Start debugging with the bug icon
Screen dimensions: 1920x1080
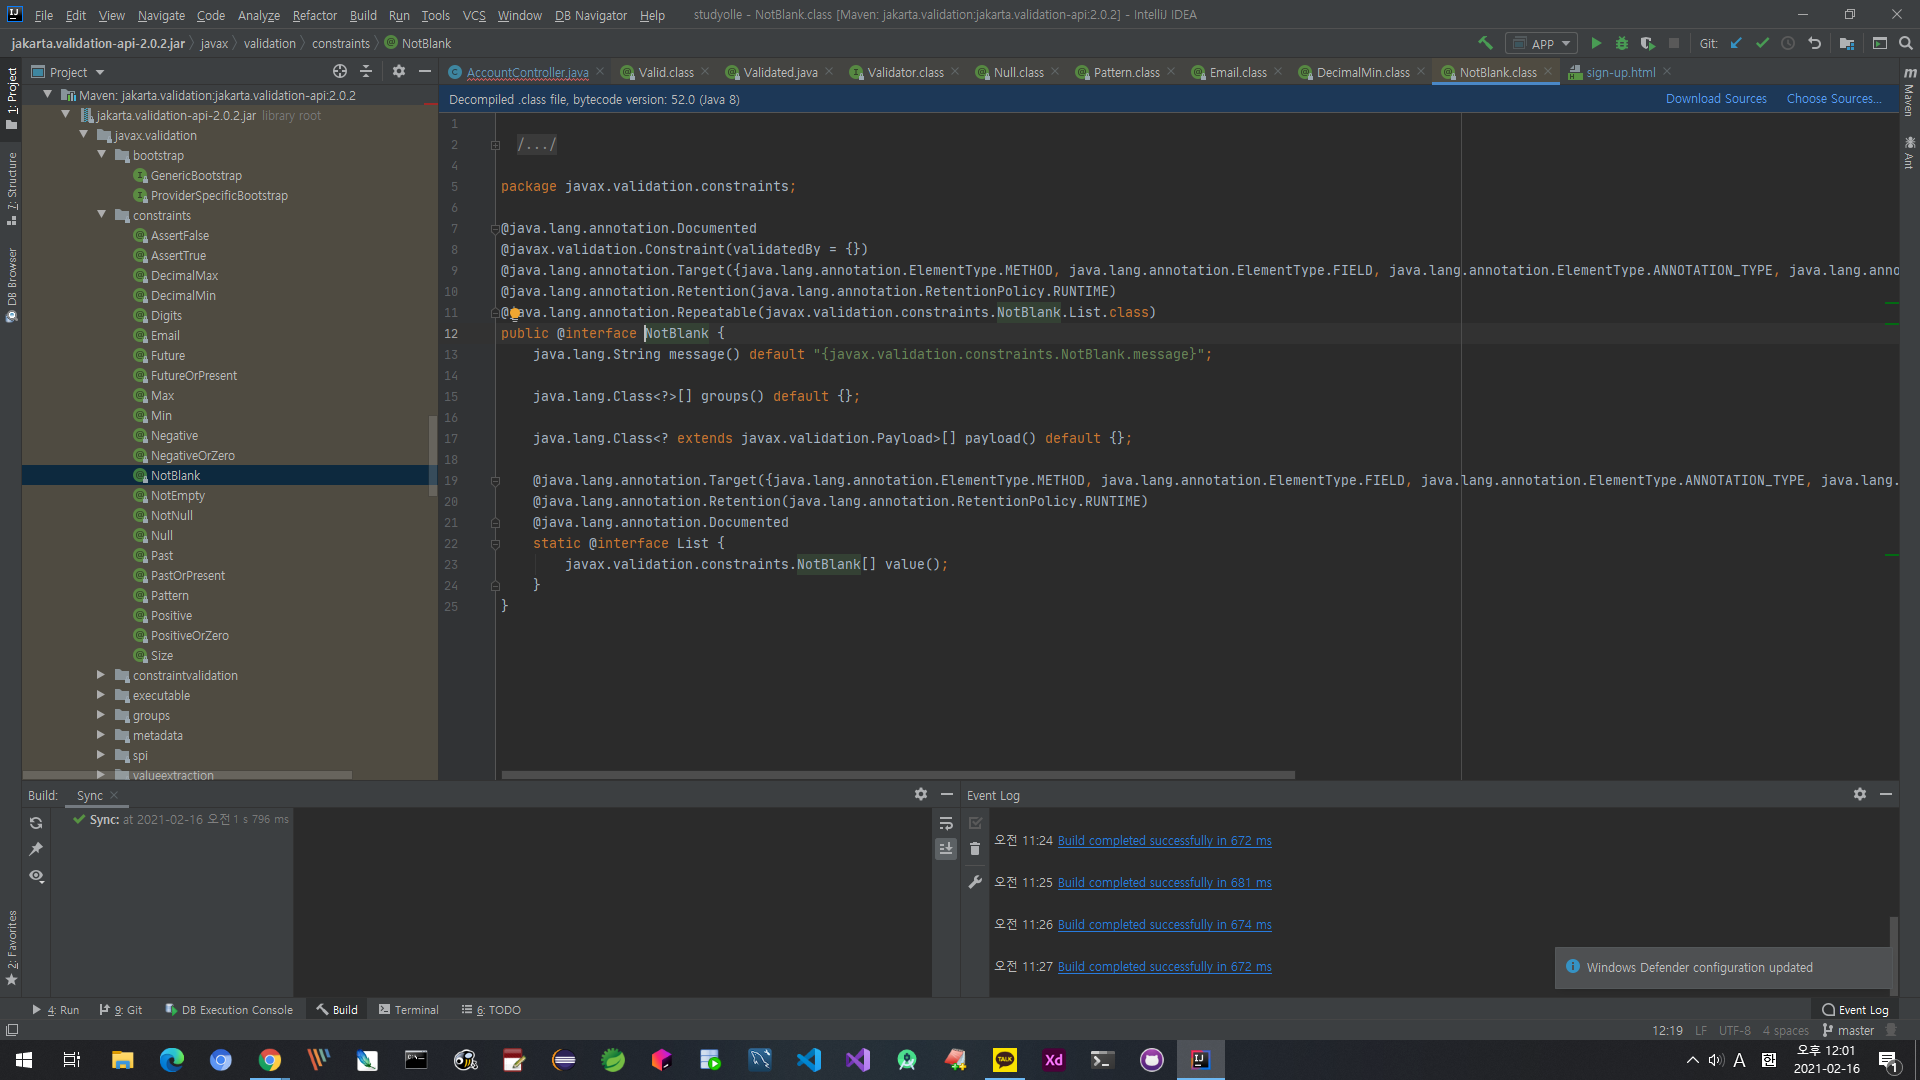tap(1622, 43)
